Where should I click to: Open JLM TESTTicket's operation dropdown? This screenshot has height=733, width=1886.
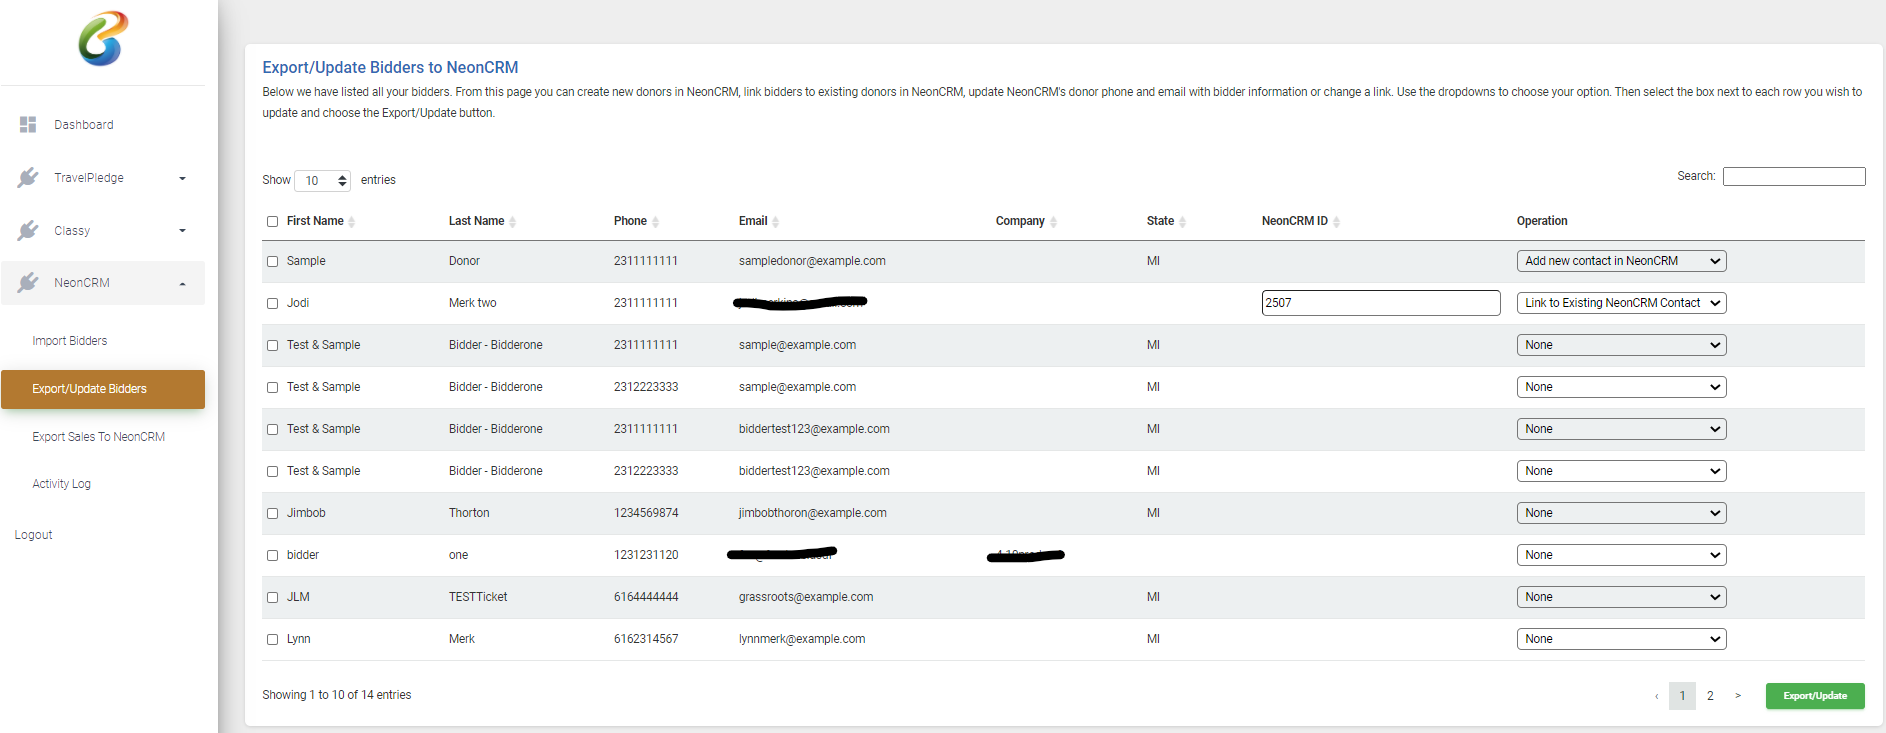[x=1621, y=597]
